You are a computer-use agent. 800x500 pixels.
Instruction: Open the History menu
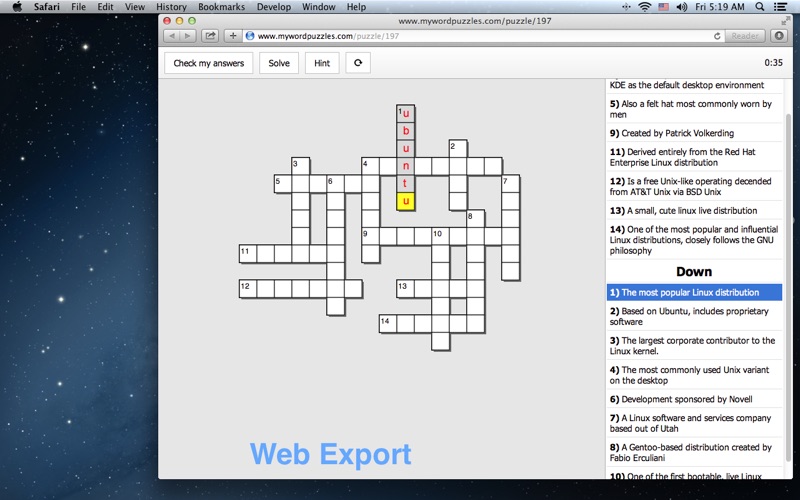[x=171, y=7]
